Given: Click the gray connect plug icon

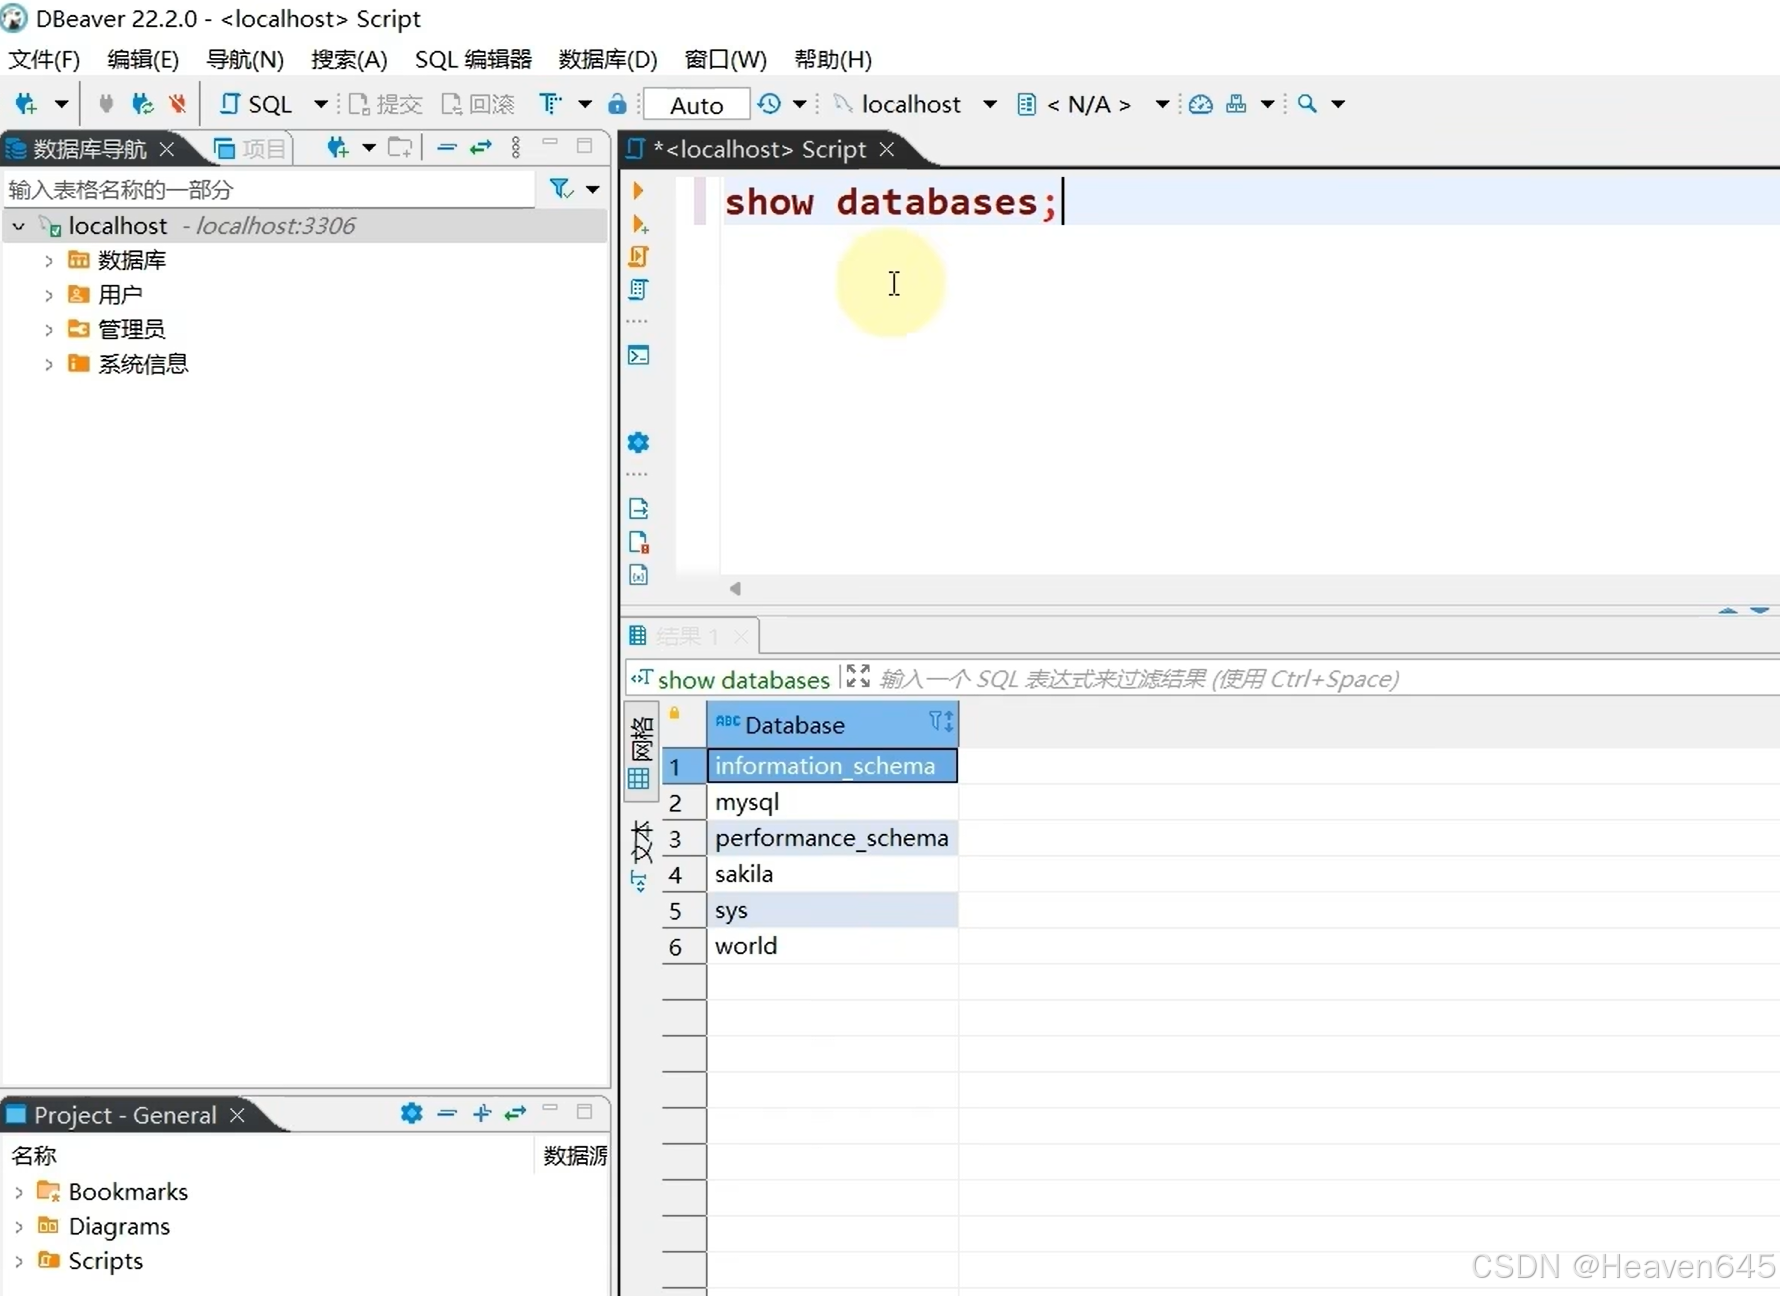Looking at the screenshot, I should pos(106,104).
